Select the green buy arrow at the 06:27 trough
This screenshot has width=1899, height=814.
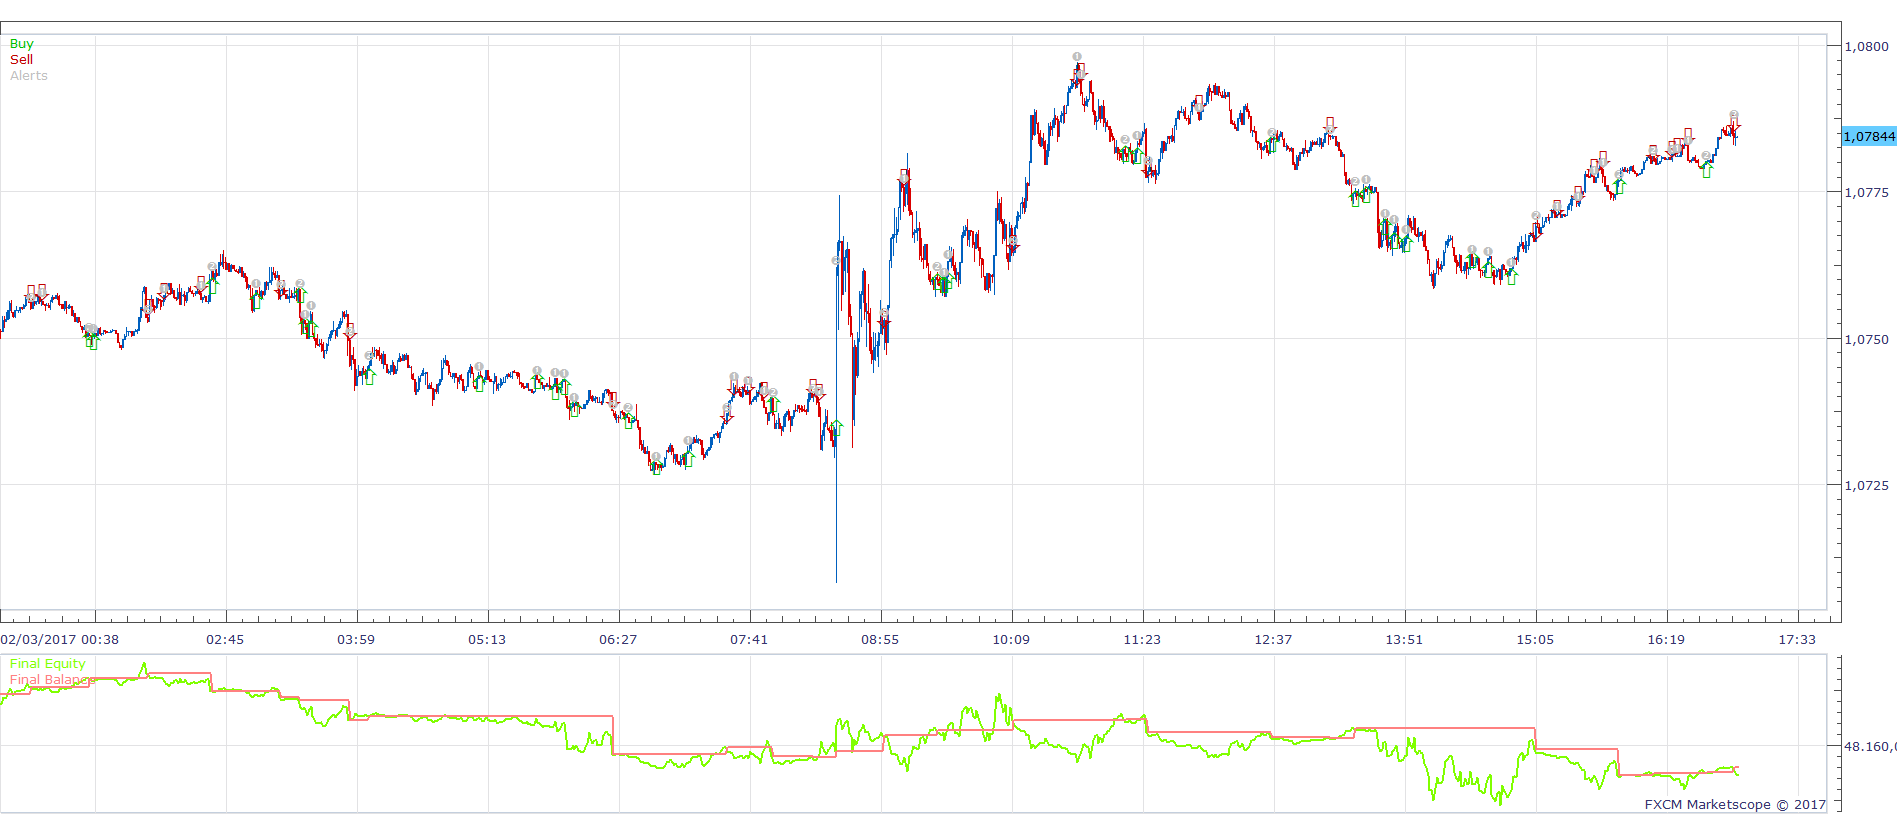657,467
